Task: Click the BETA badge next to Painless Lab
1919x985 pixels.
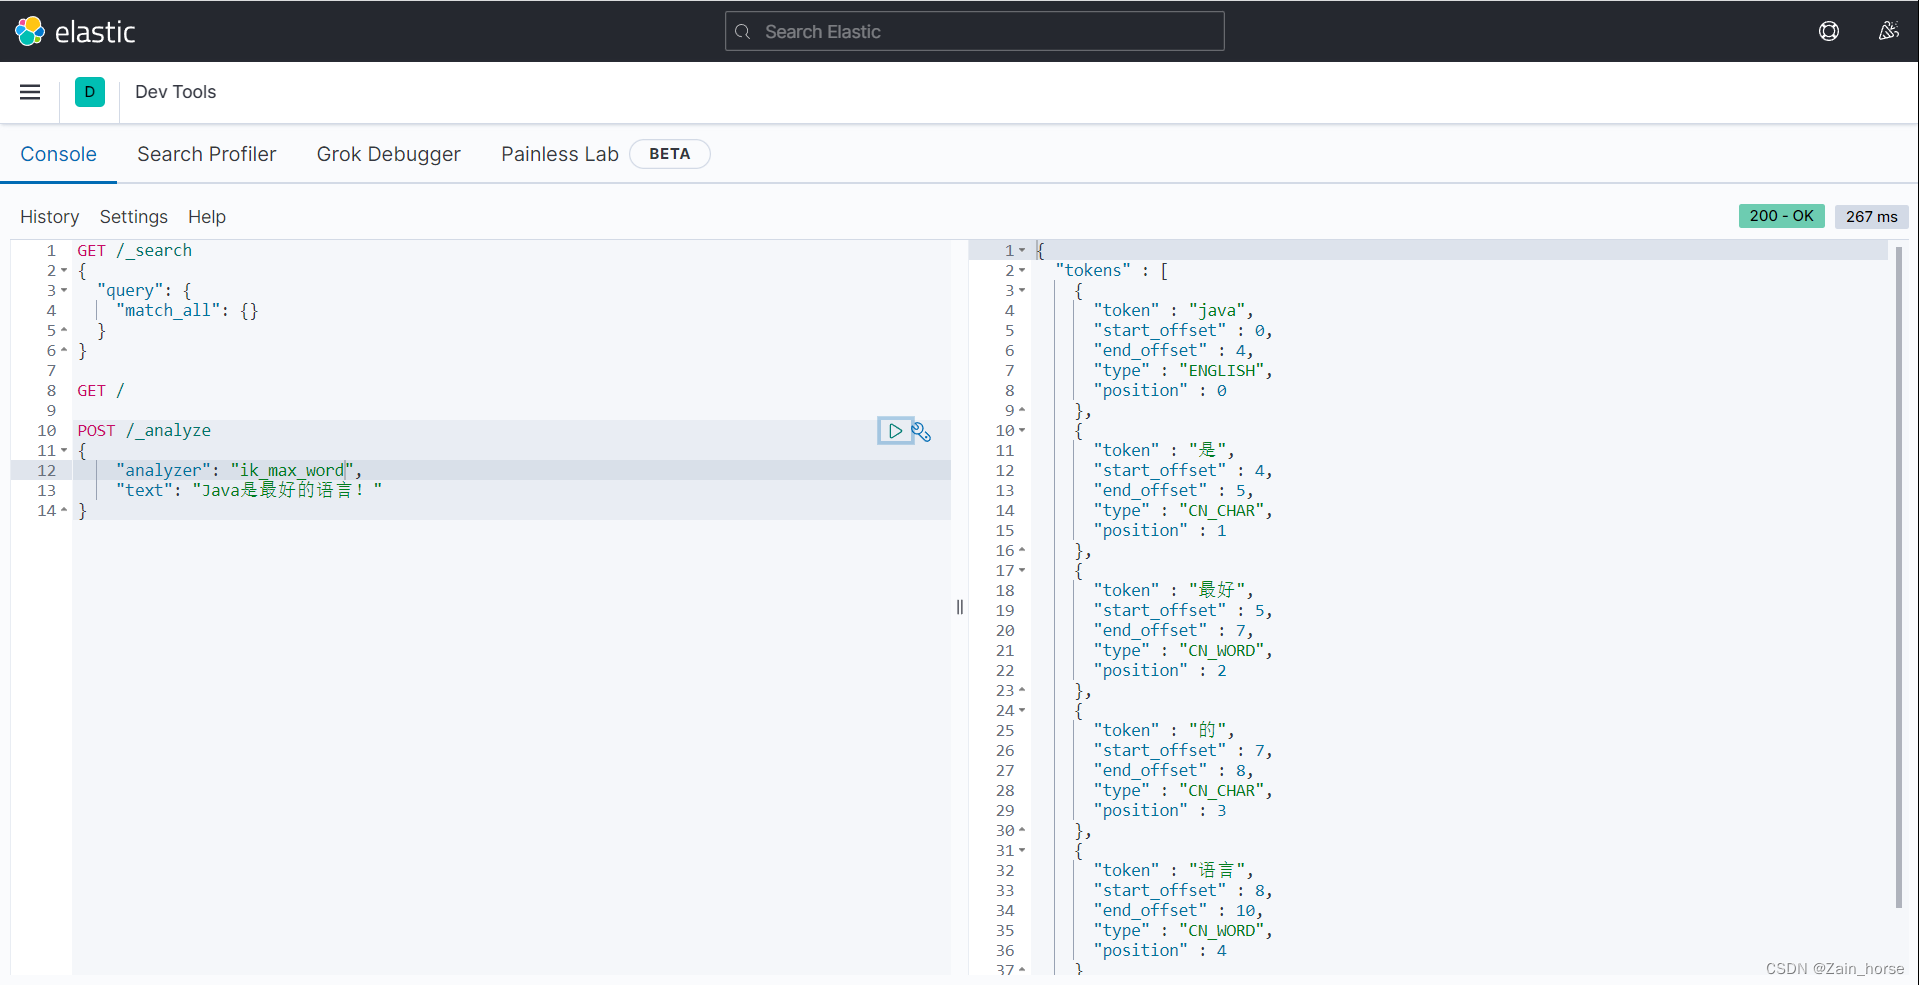Action: (669, 154)
